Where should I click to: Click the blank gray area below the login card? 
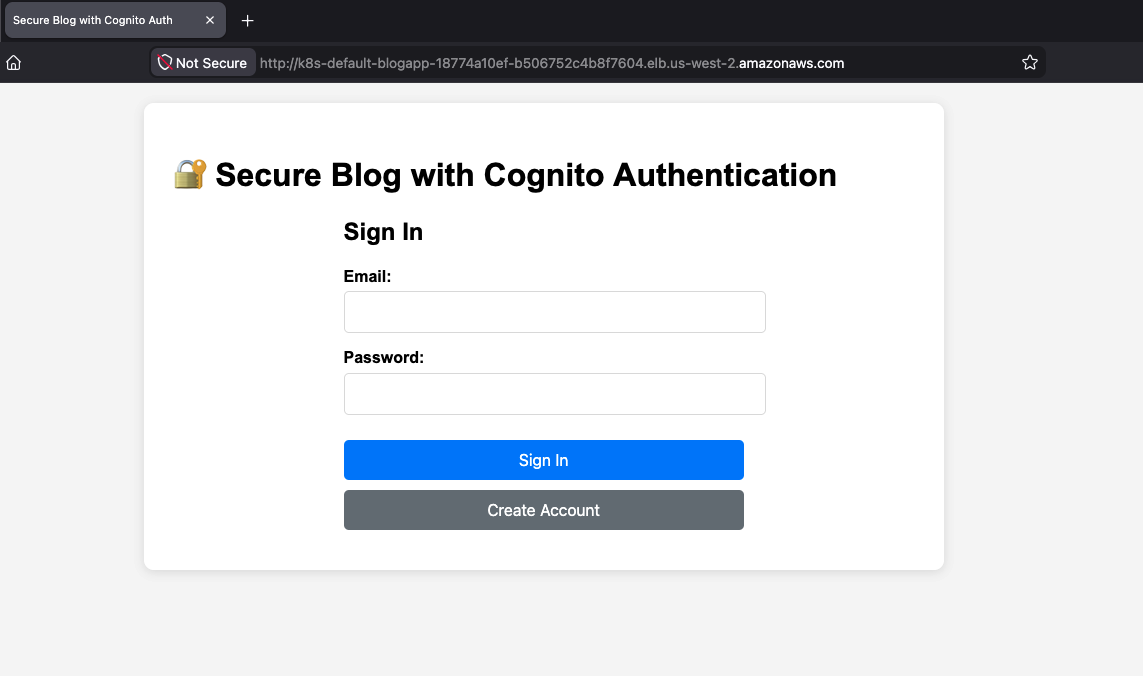(544, 623)
